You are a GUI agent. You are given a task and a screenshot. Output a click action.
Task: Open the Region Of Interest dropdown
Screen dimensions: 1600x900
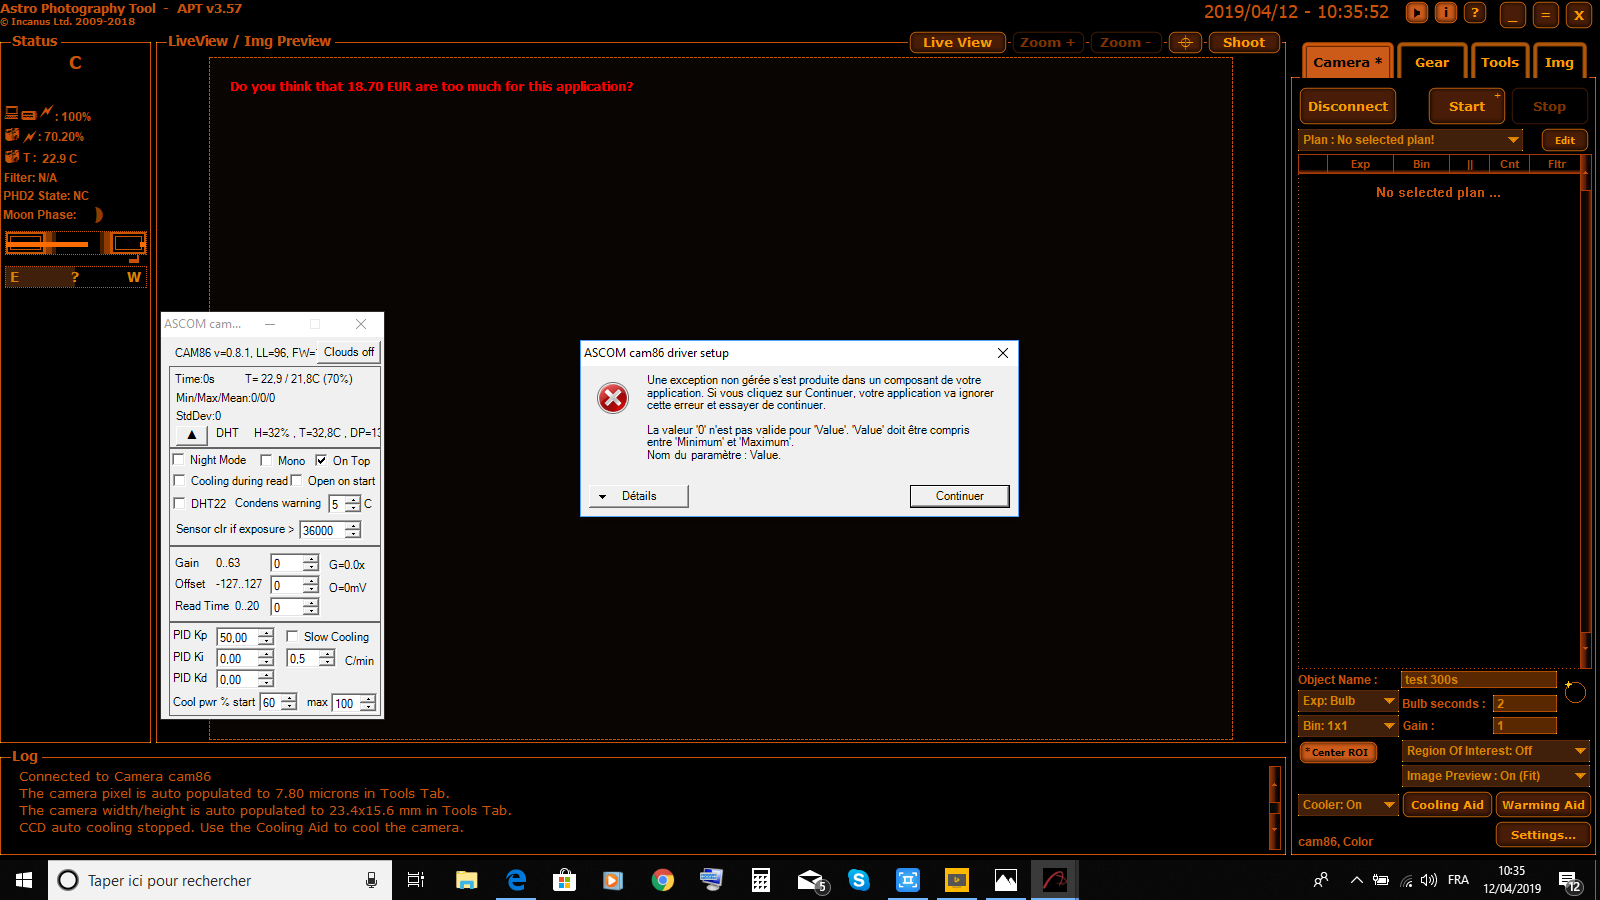[x=1496, y=751]
